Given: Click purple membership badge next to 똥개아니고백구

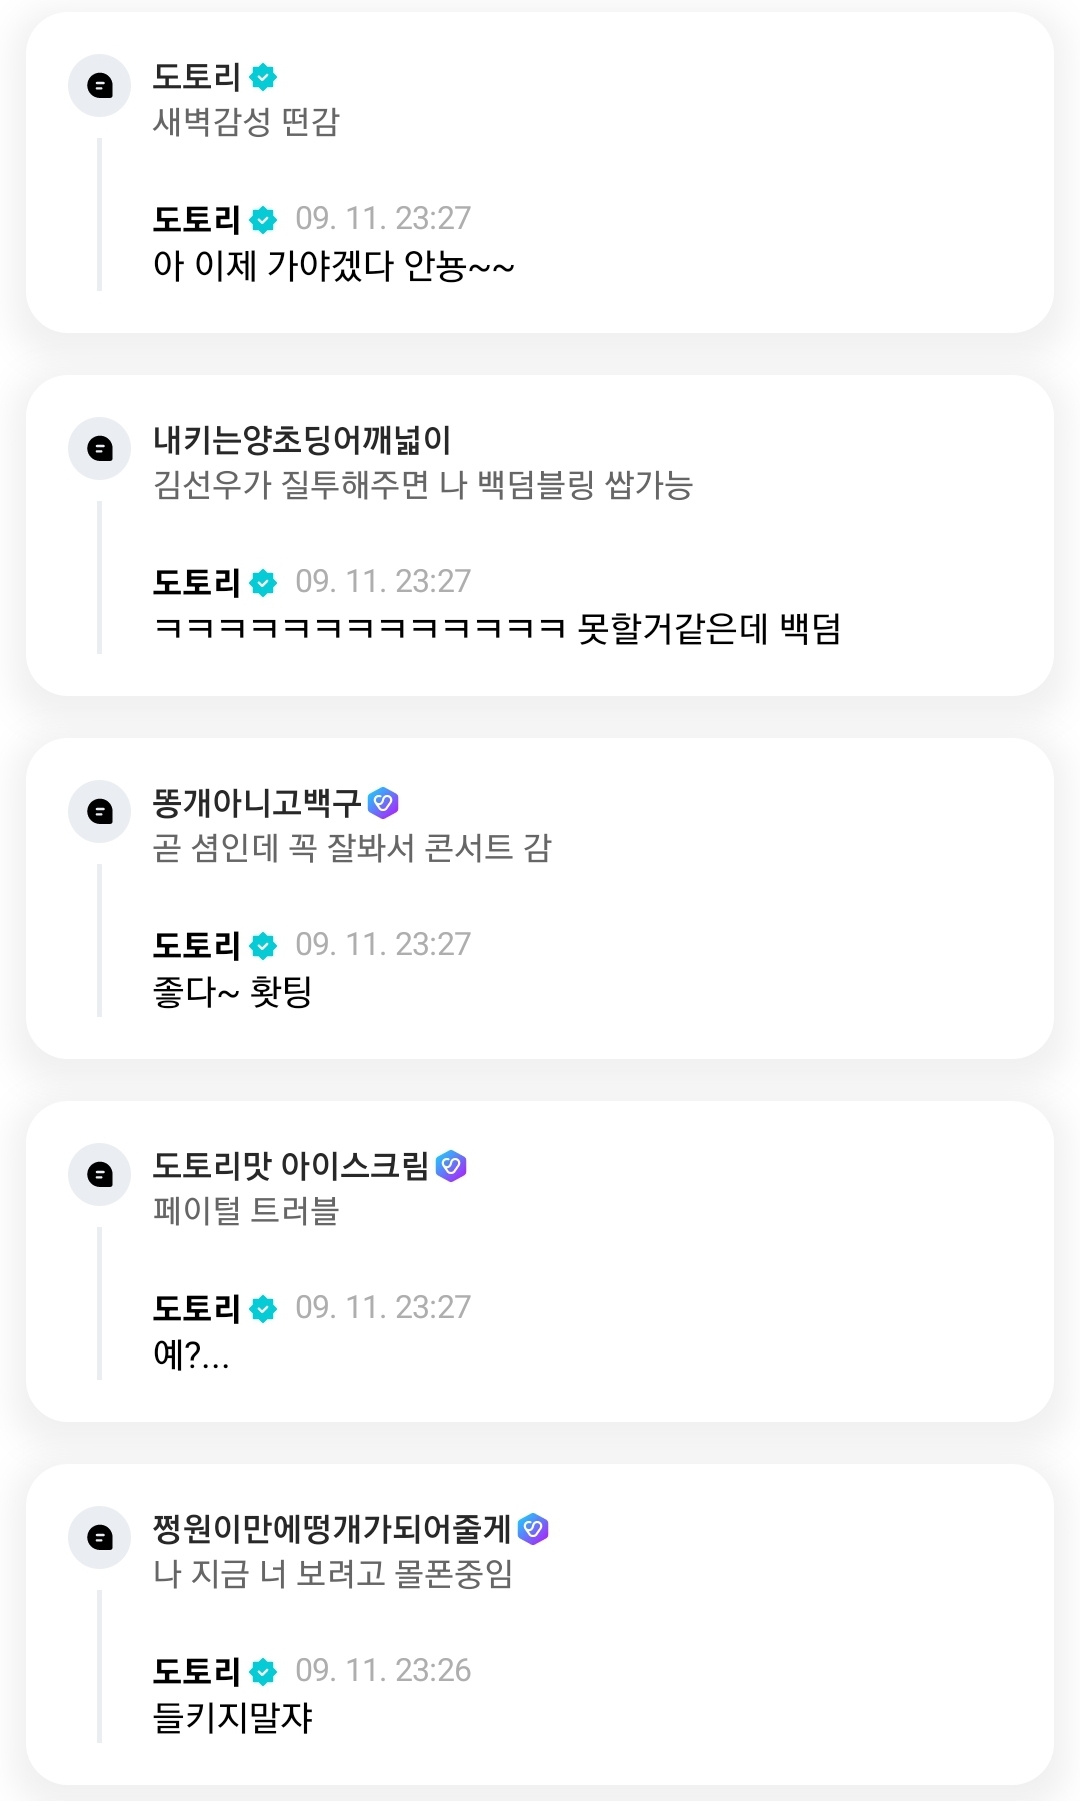Looking at the screenshot, I should click(x=383, y=802).
